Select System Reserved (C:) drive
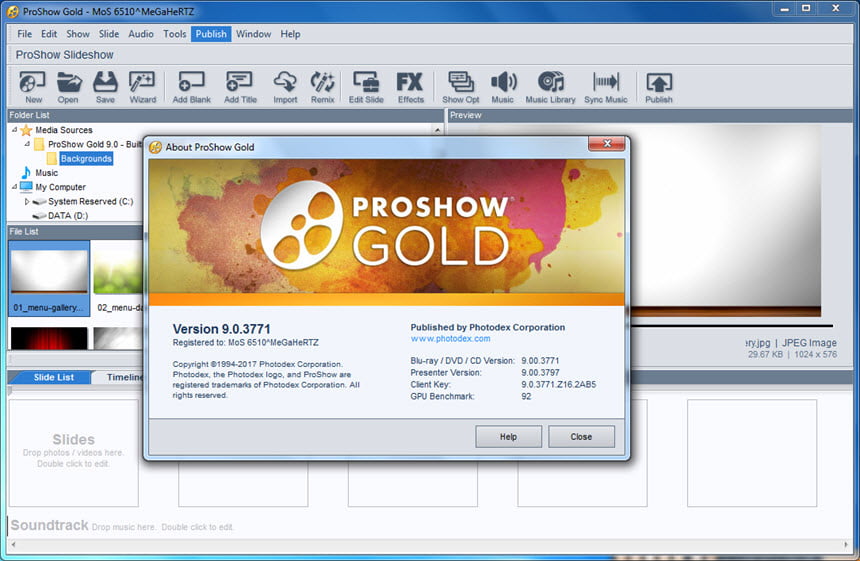The height and width of the screenshot is (561, 860). pyautogui.click(x=83, y=201)
